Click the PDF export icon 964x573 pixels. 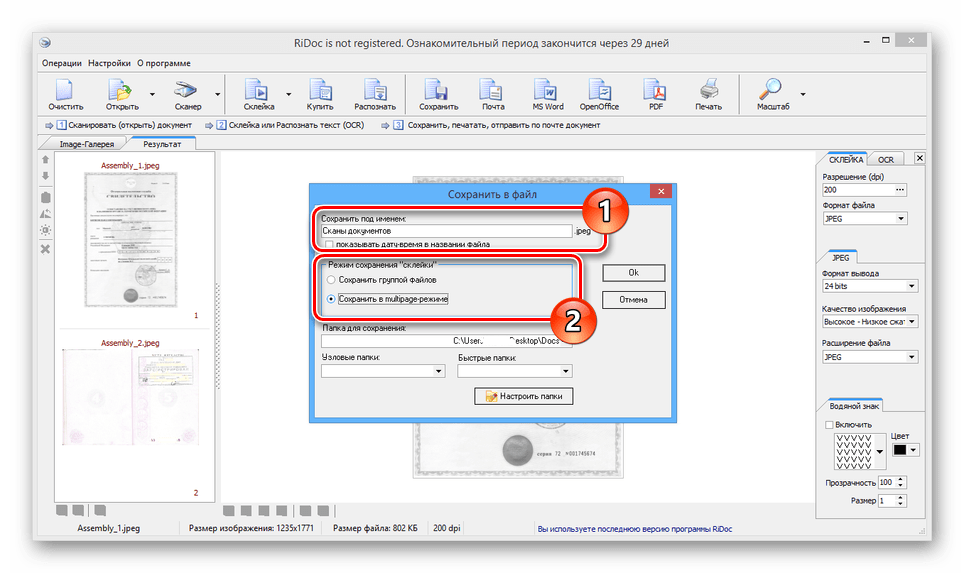[x=656, y=93]
